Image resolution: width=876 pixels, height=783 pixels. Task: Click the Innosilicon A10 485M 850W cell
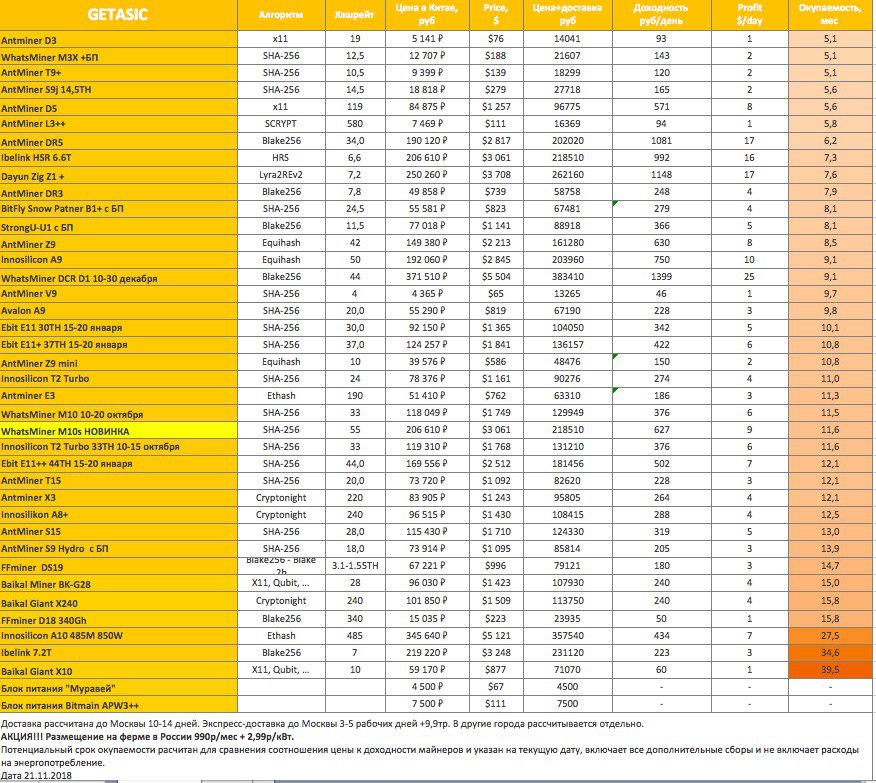pos(118,636)
